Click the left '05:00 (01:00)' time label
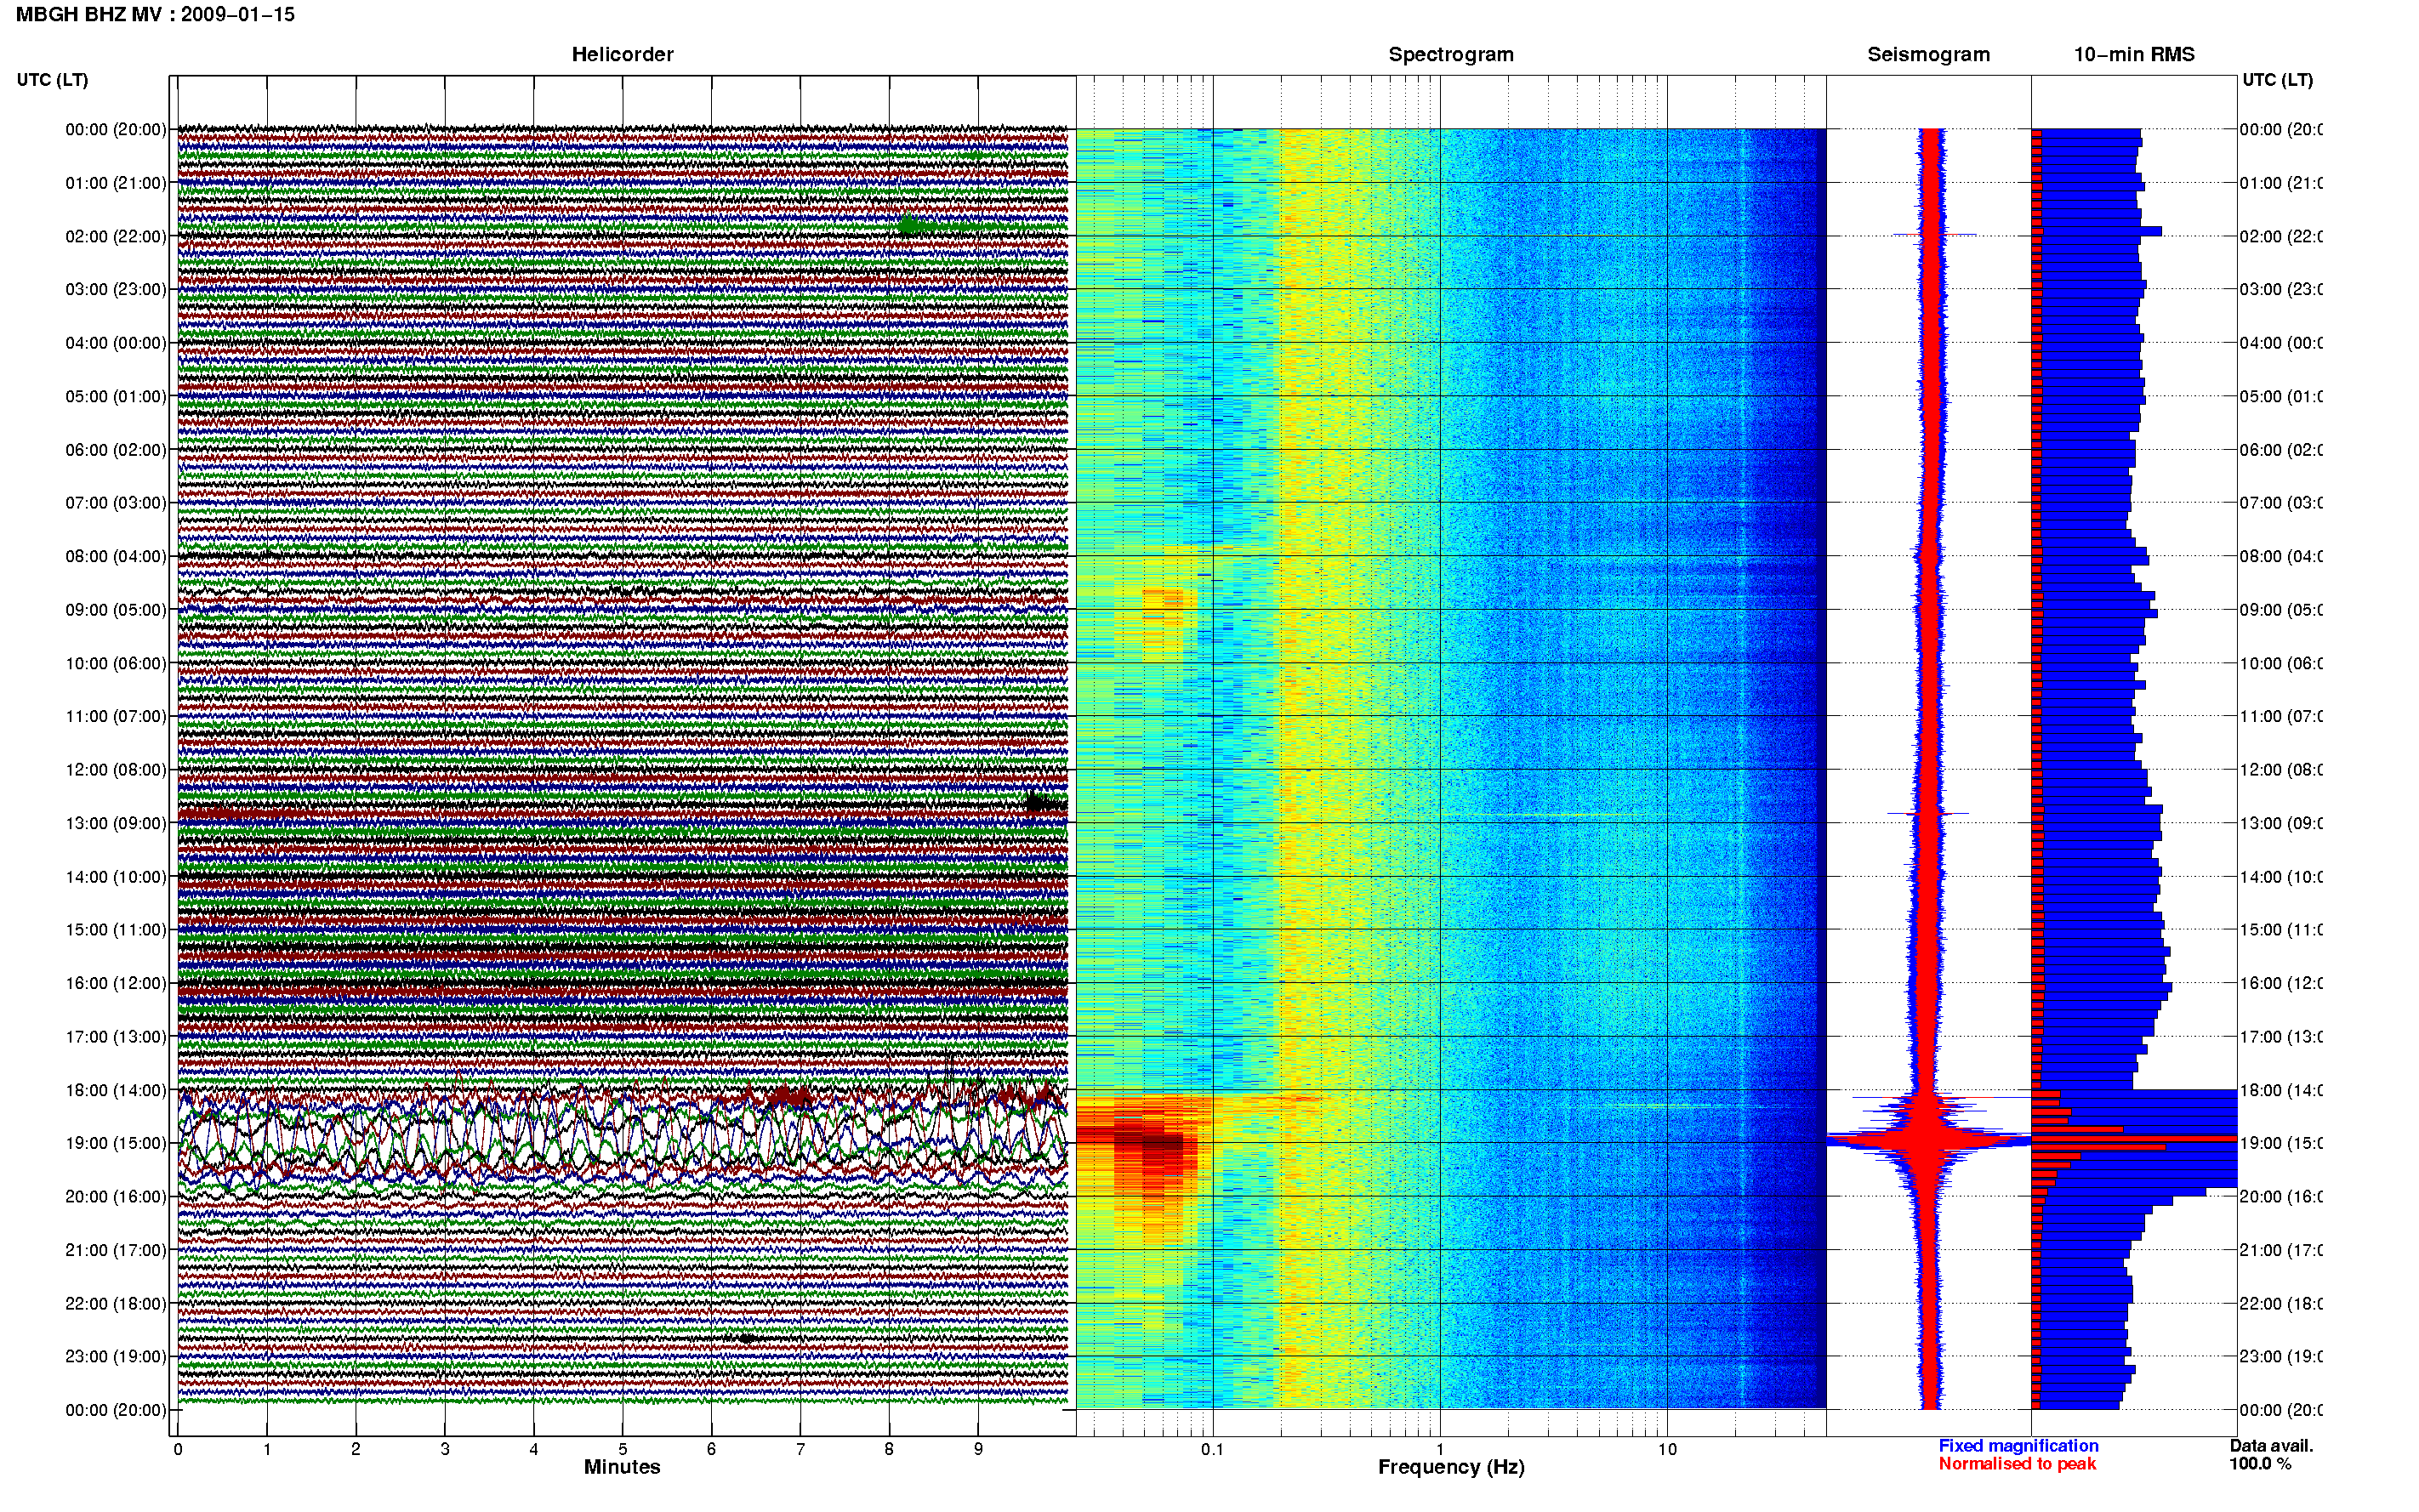The width and height of the screenshot is (2419, 1512). [x=116, y=396]
